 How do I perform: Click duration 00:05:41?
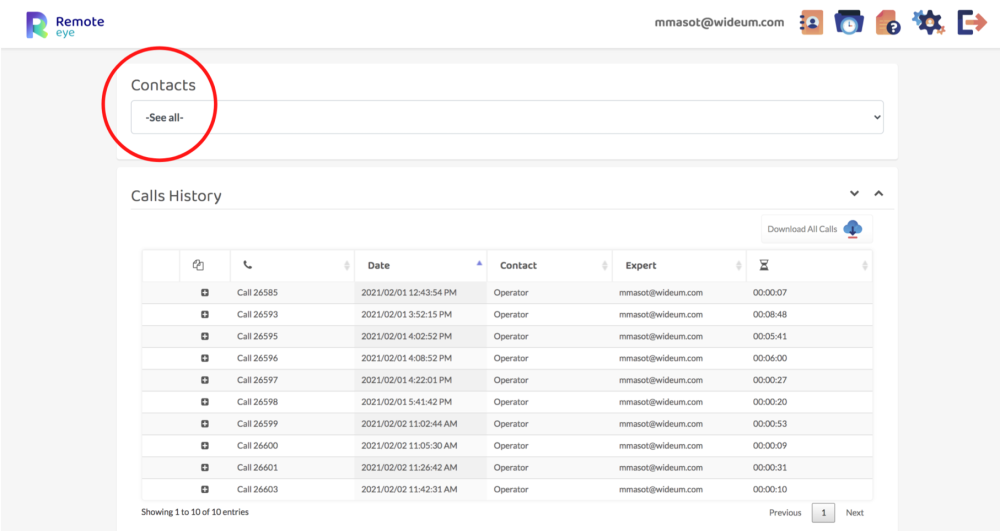point(770,336)
